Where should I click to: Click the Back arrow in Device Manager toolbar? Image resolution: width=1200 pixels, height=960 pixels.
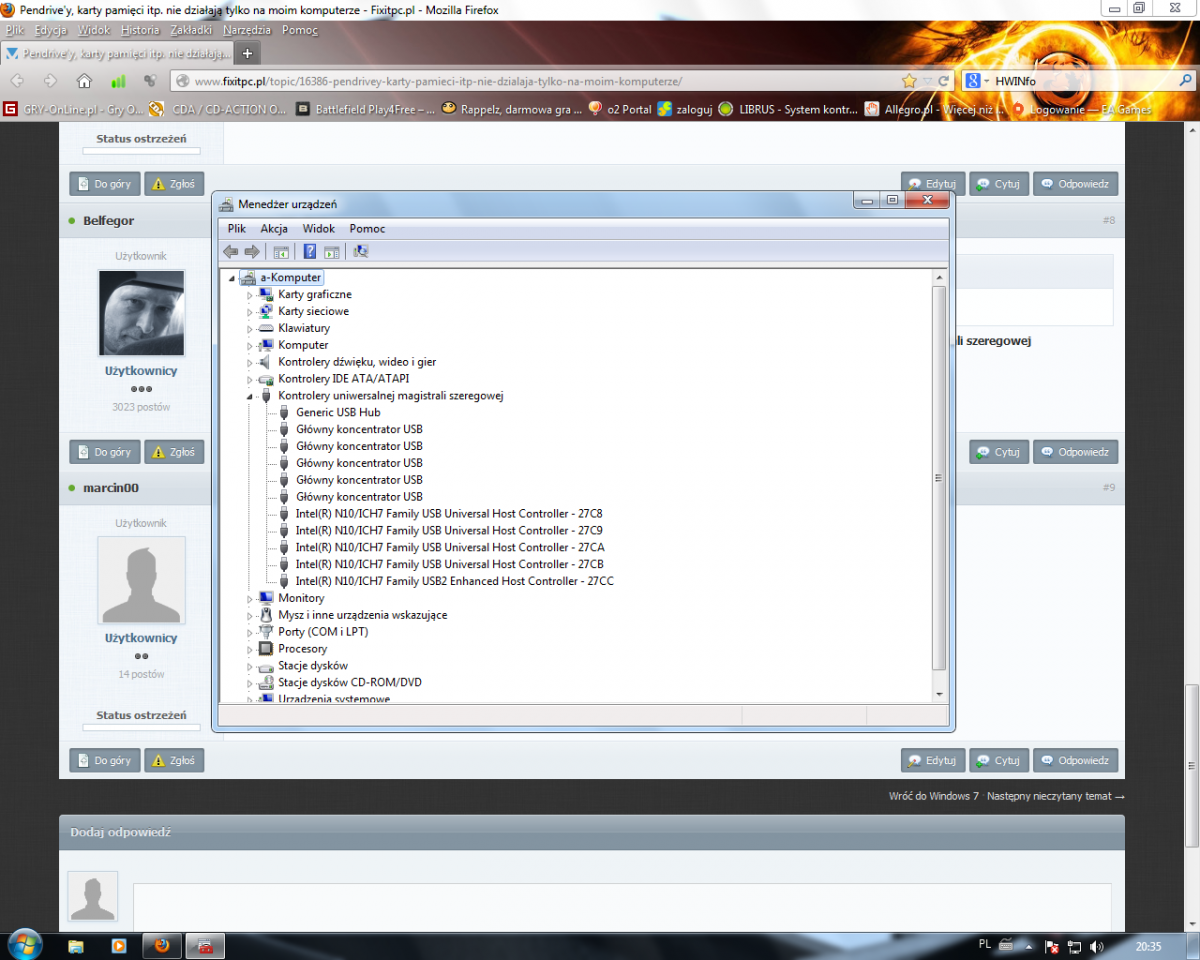pyautogui.click(x=230, y=252)
